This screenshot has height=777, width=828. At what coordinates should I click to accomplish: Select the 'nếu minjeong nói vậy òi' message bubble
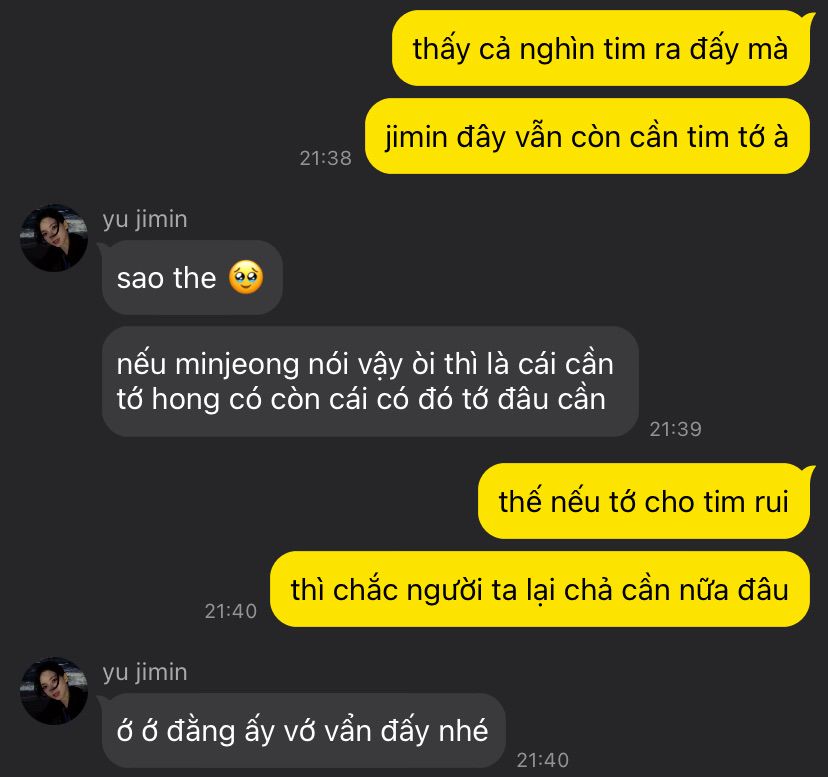click(x=370, y=381)
